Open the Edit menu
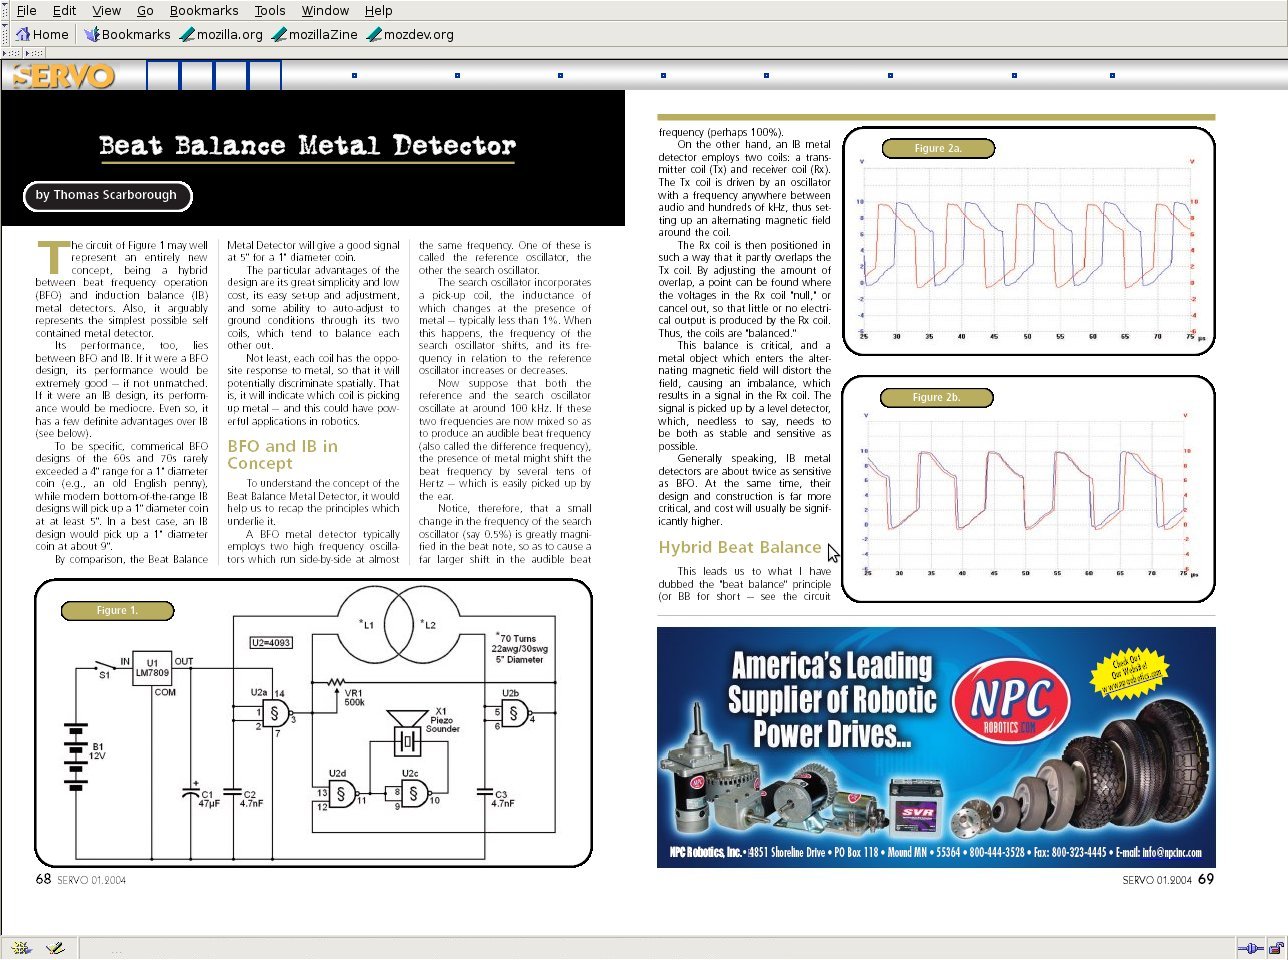 click(x=64, y=10)
